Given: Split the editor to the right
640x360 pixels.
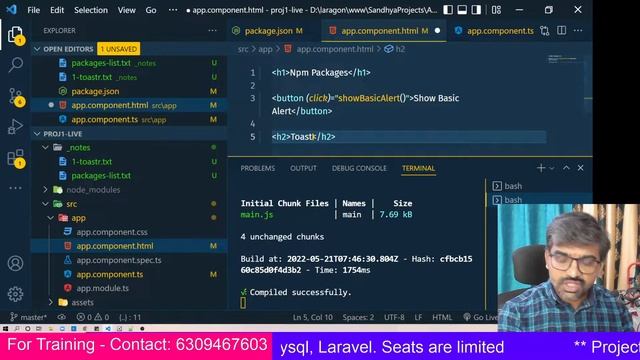Looking at the screenshot, I should 562,31.
